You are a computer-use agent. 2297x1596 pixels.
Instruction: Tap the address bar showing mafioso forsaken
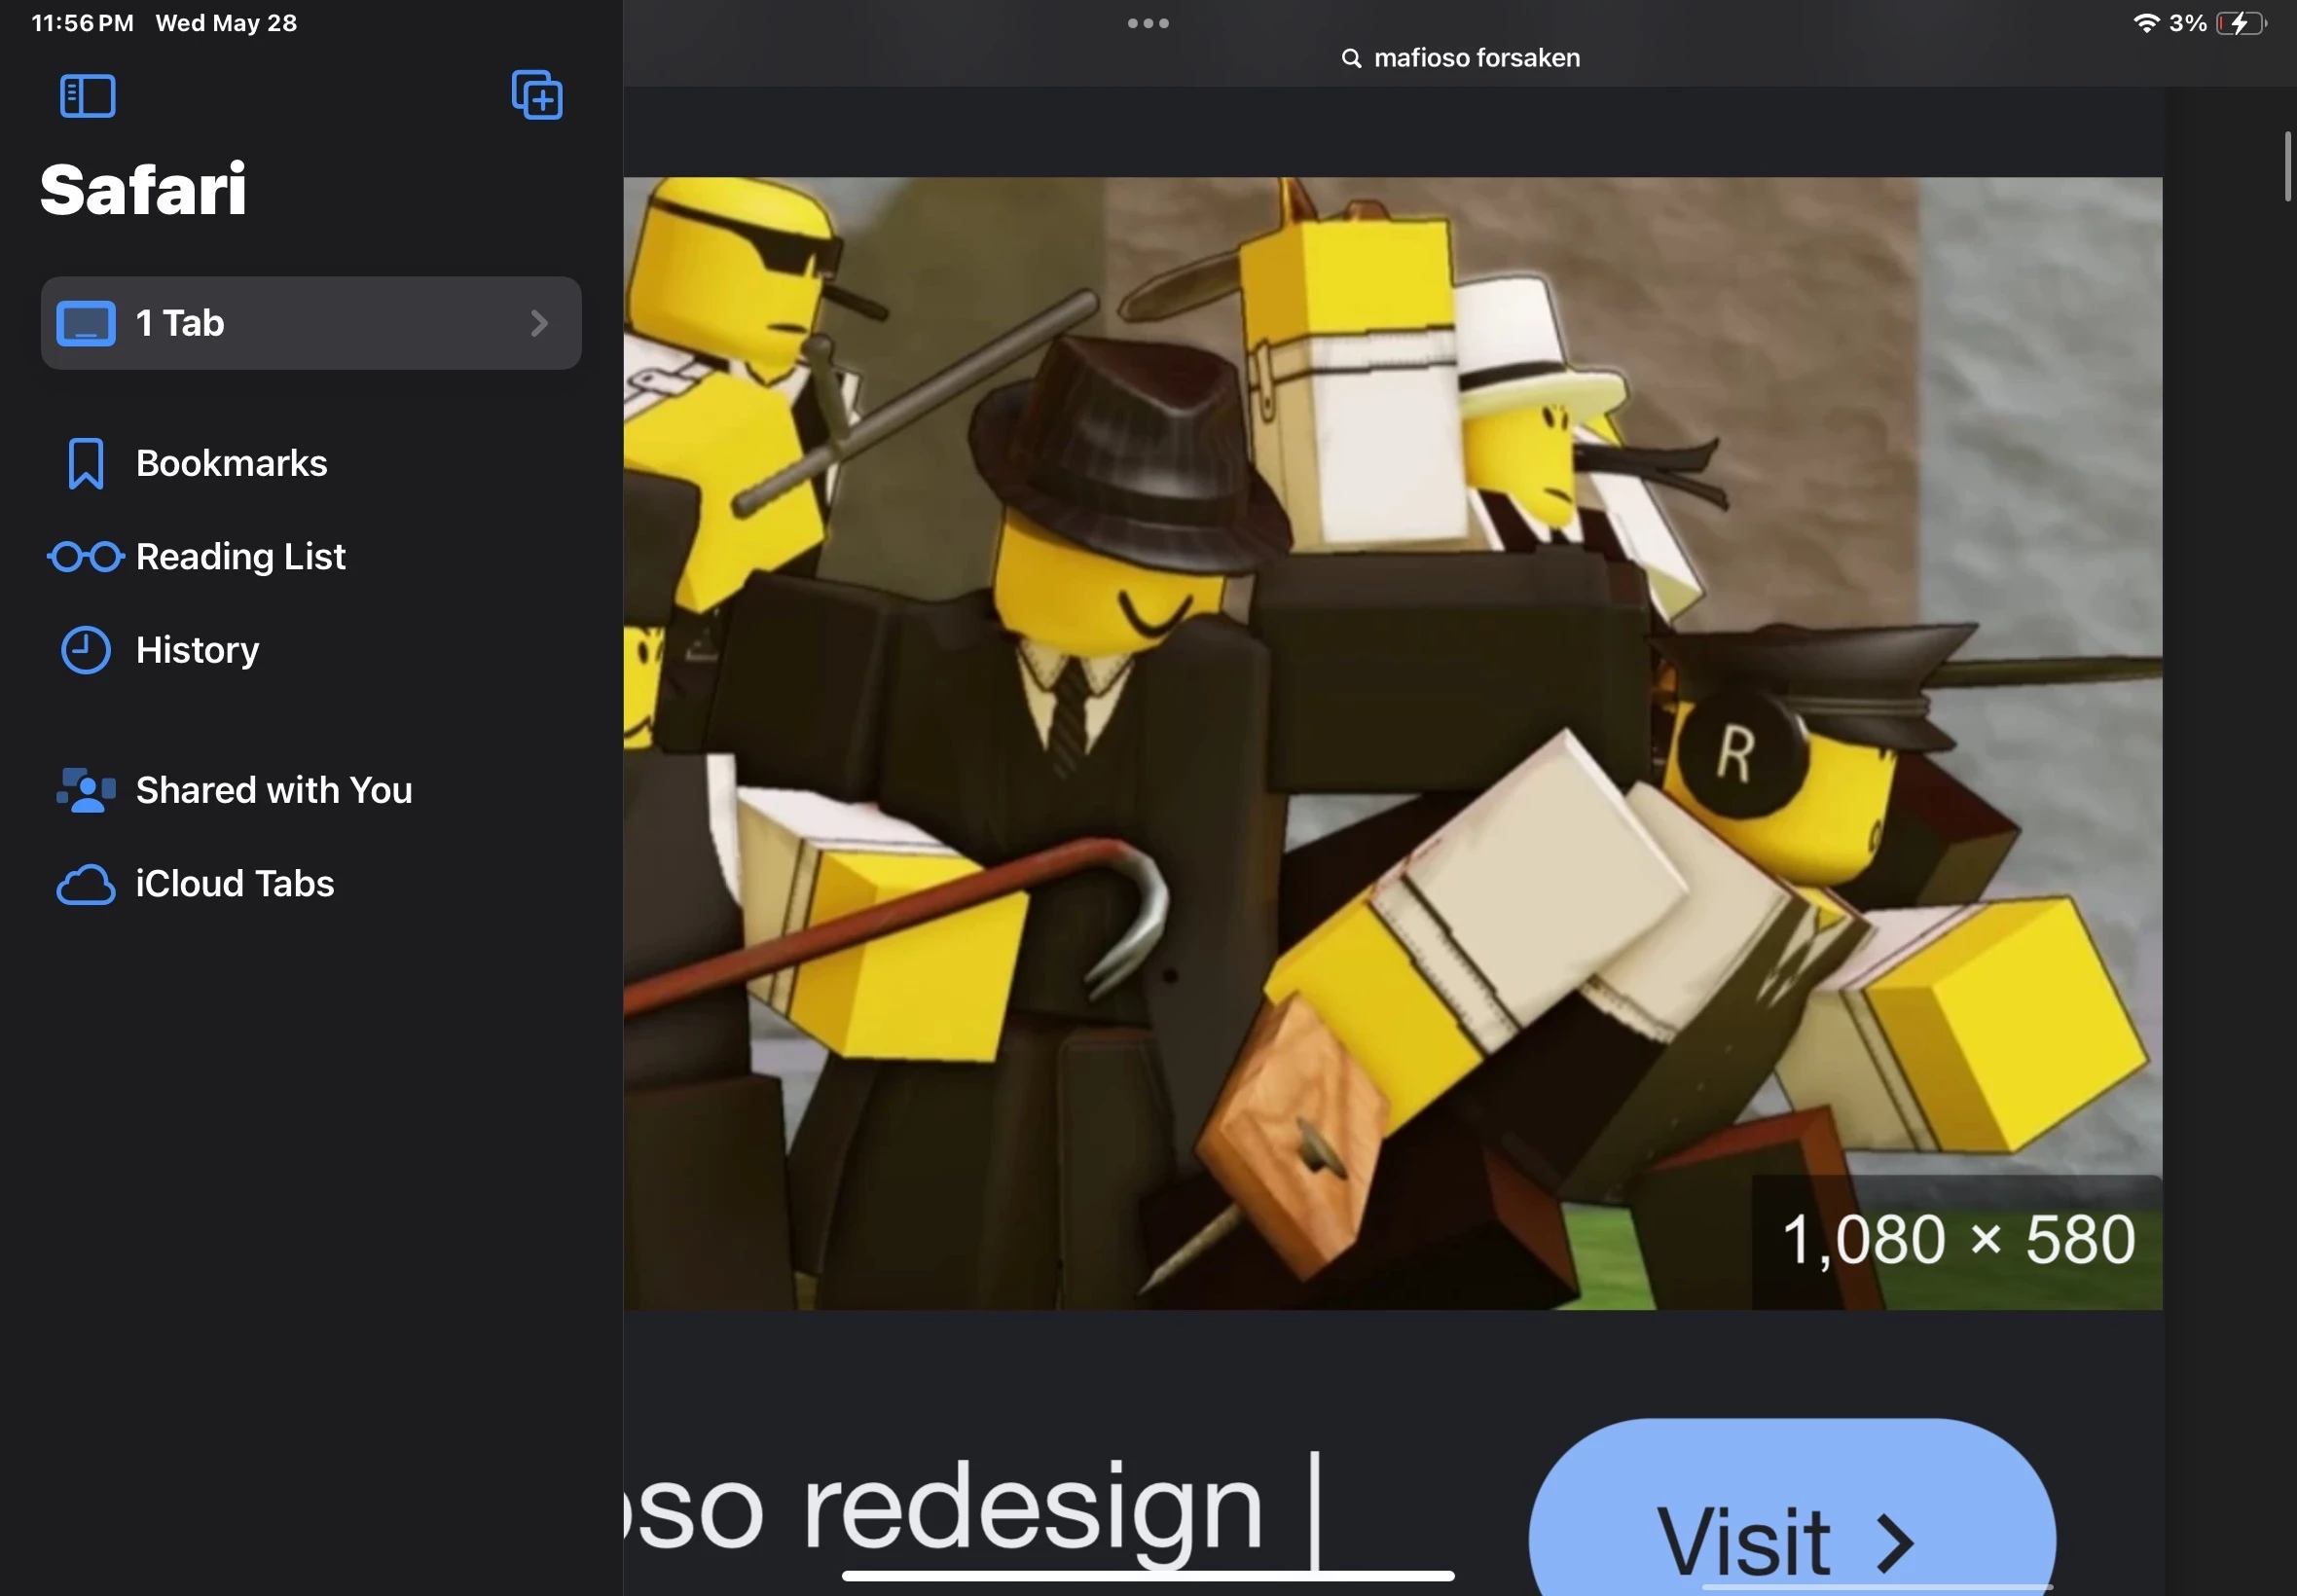pos(1476,58)
